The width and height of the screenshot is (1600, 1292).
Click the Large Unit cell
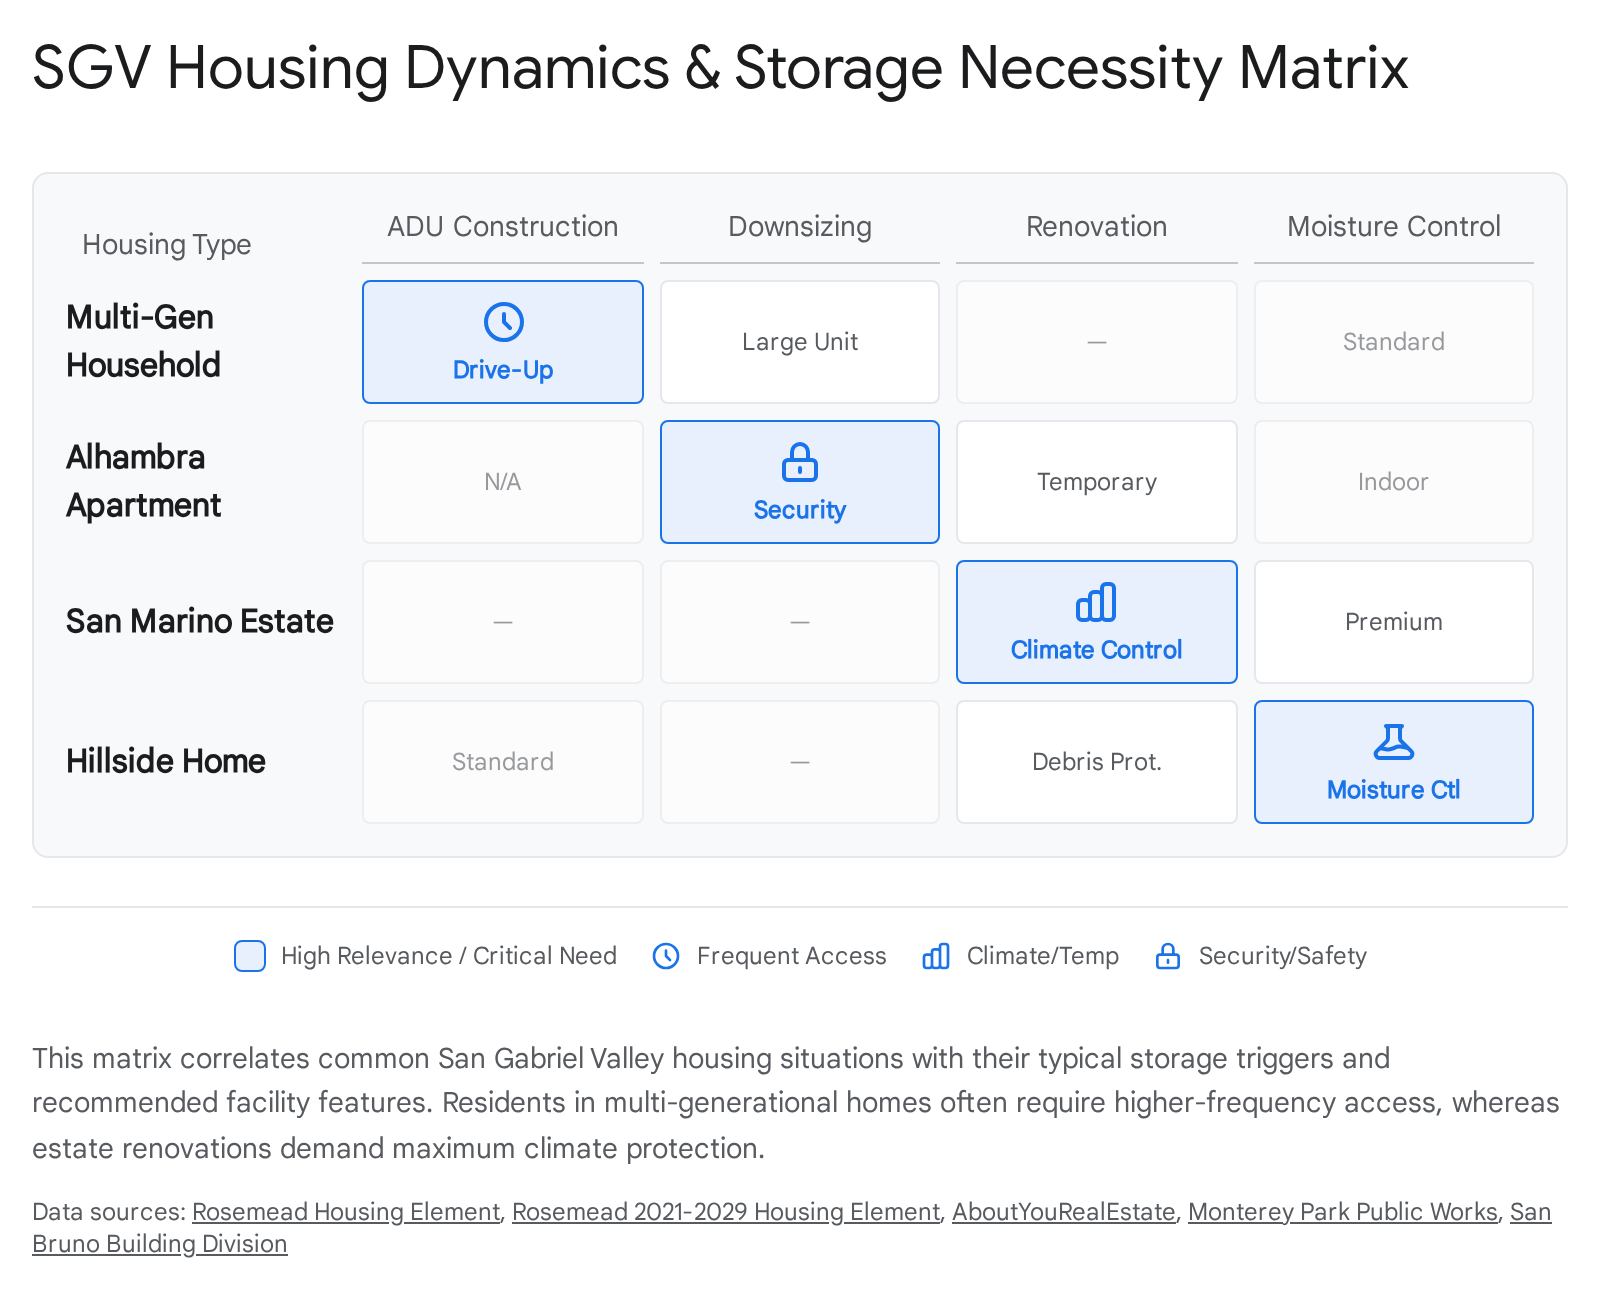799,342
